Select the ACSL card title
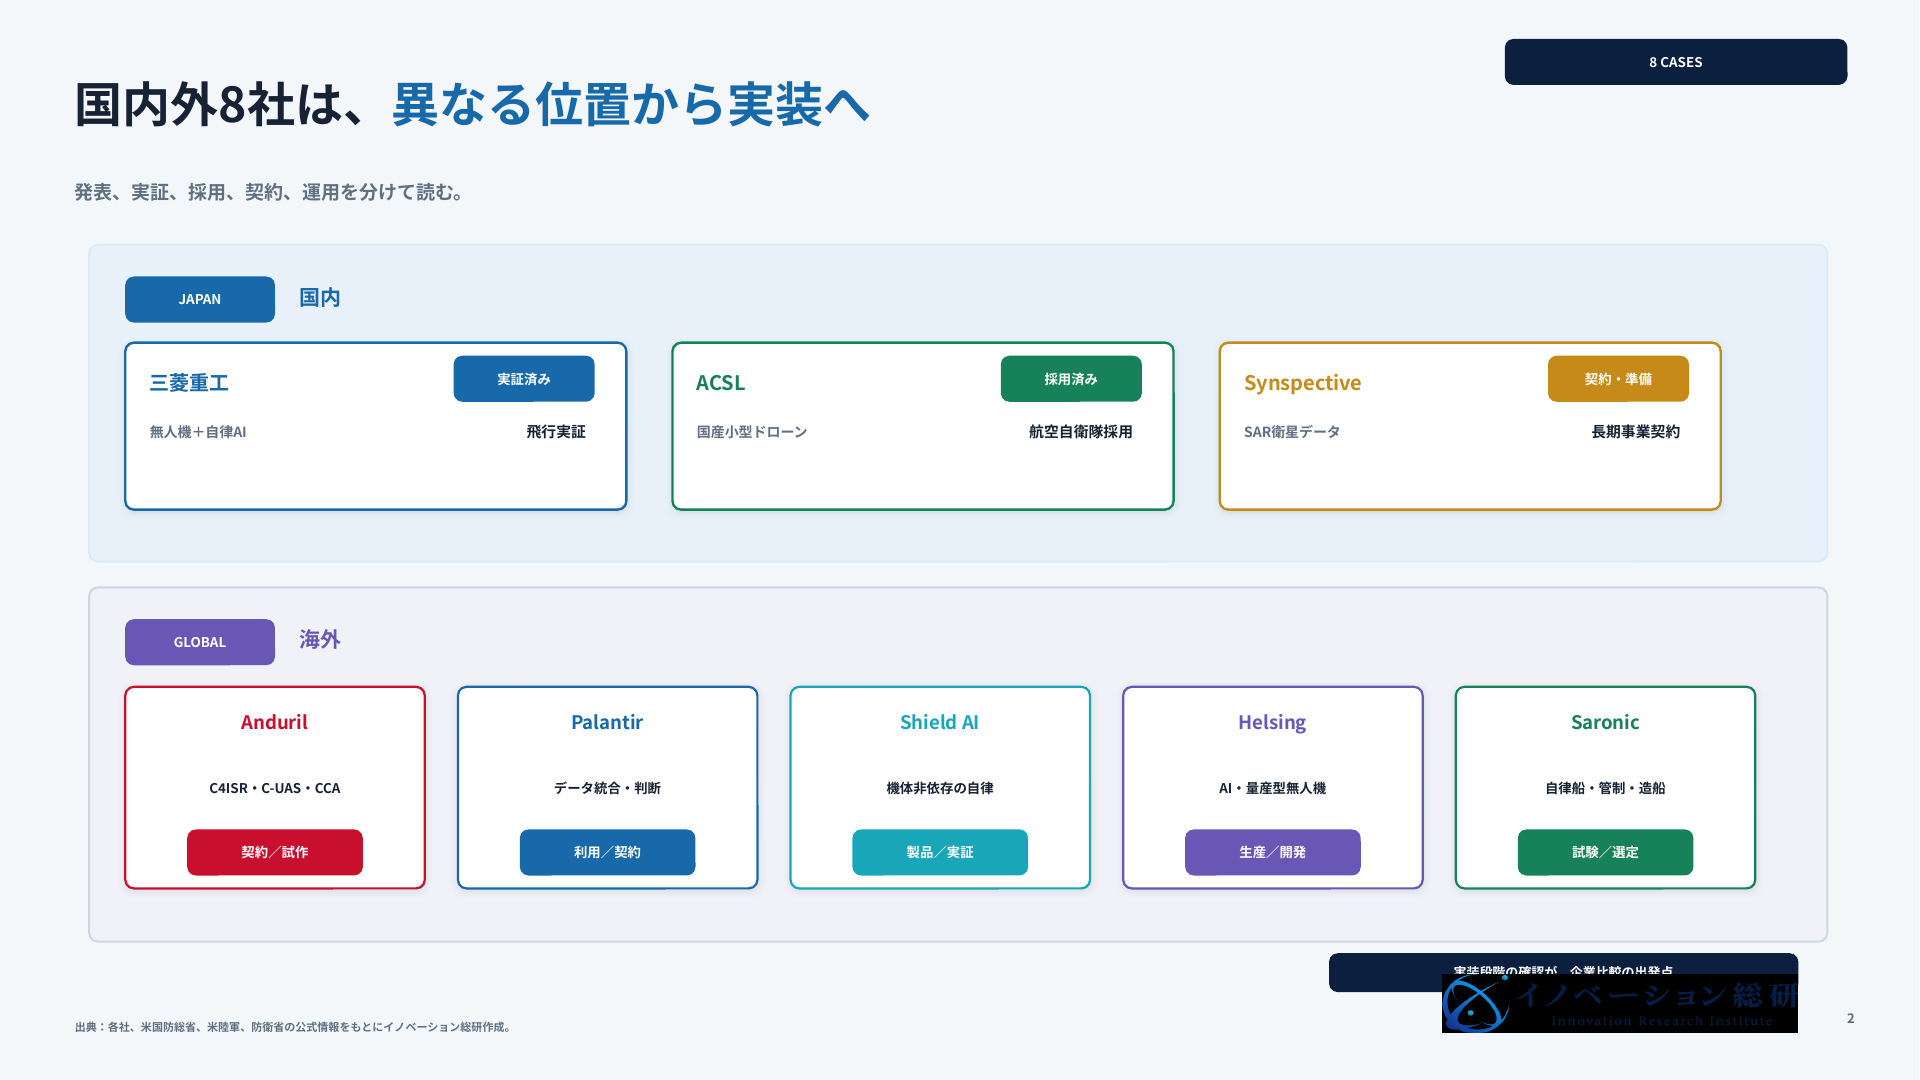 (720, 383)
